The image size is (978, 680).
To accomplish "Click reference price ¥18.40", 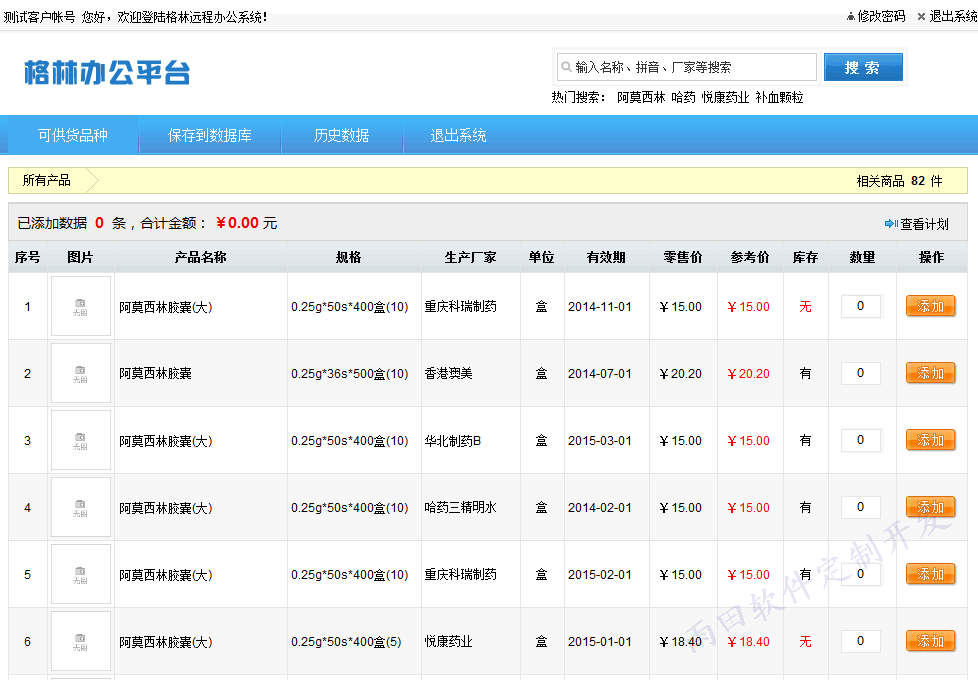I will tap(748, 642).
